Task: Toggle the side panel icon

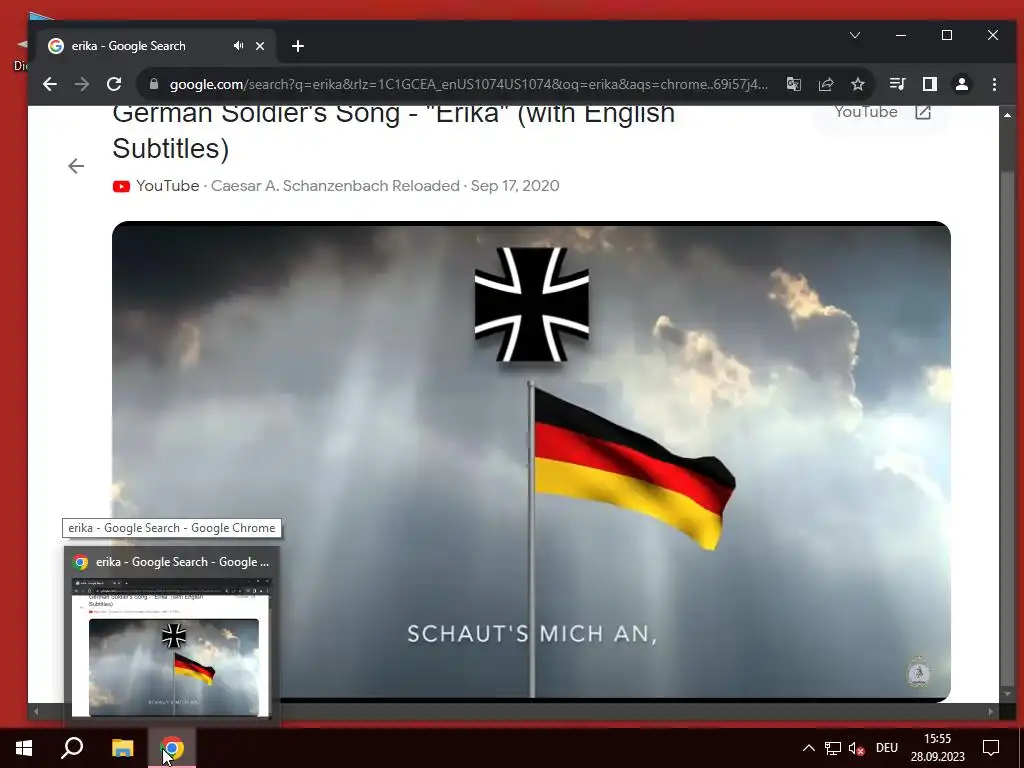Action: [x=930, y=84]
